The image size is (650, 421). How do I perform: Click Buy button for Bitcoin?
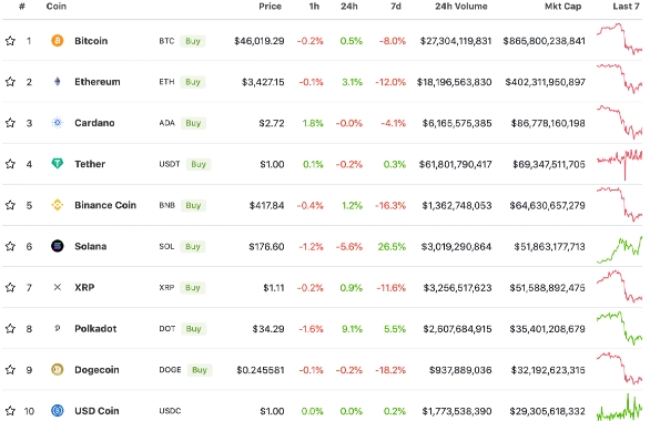point(193,41)
